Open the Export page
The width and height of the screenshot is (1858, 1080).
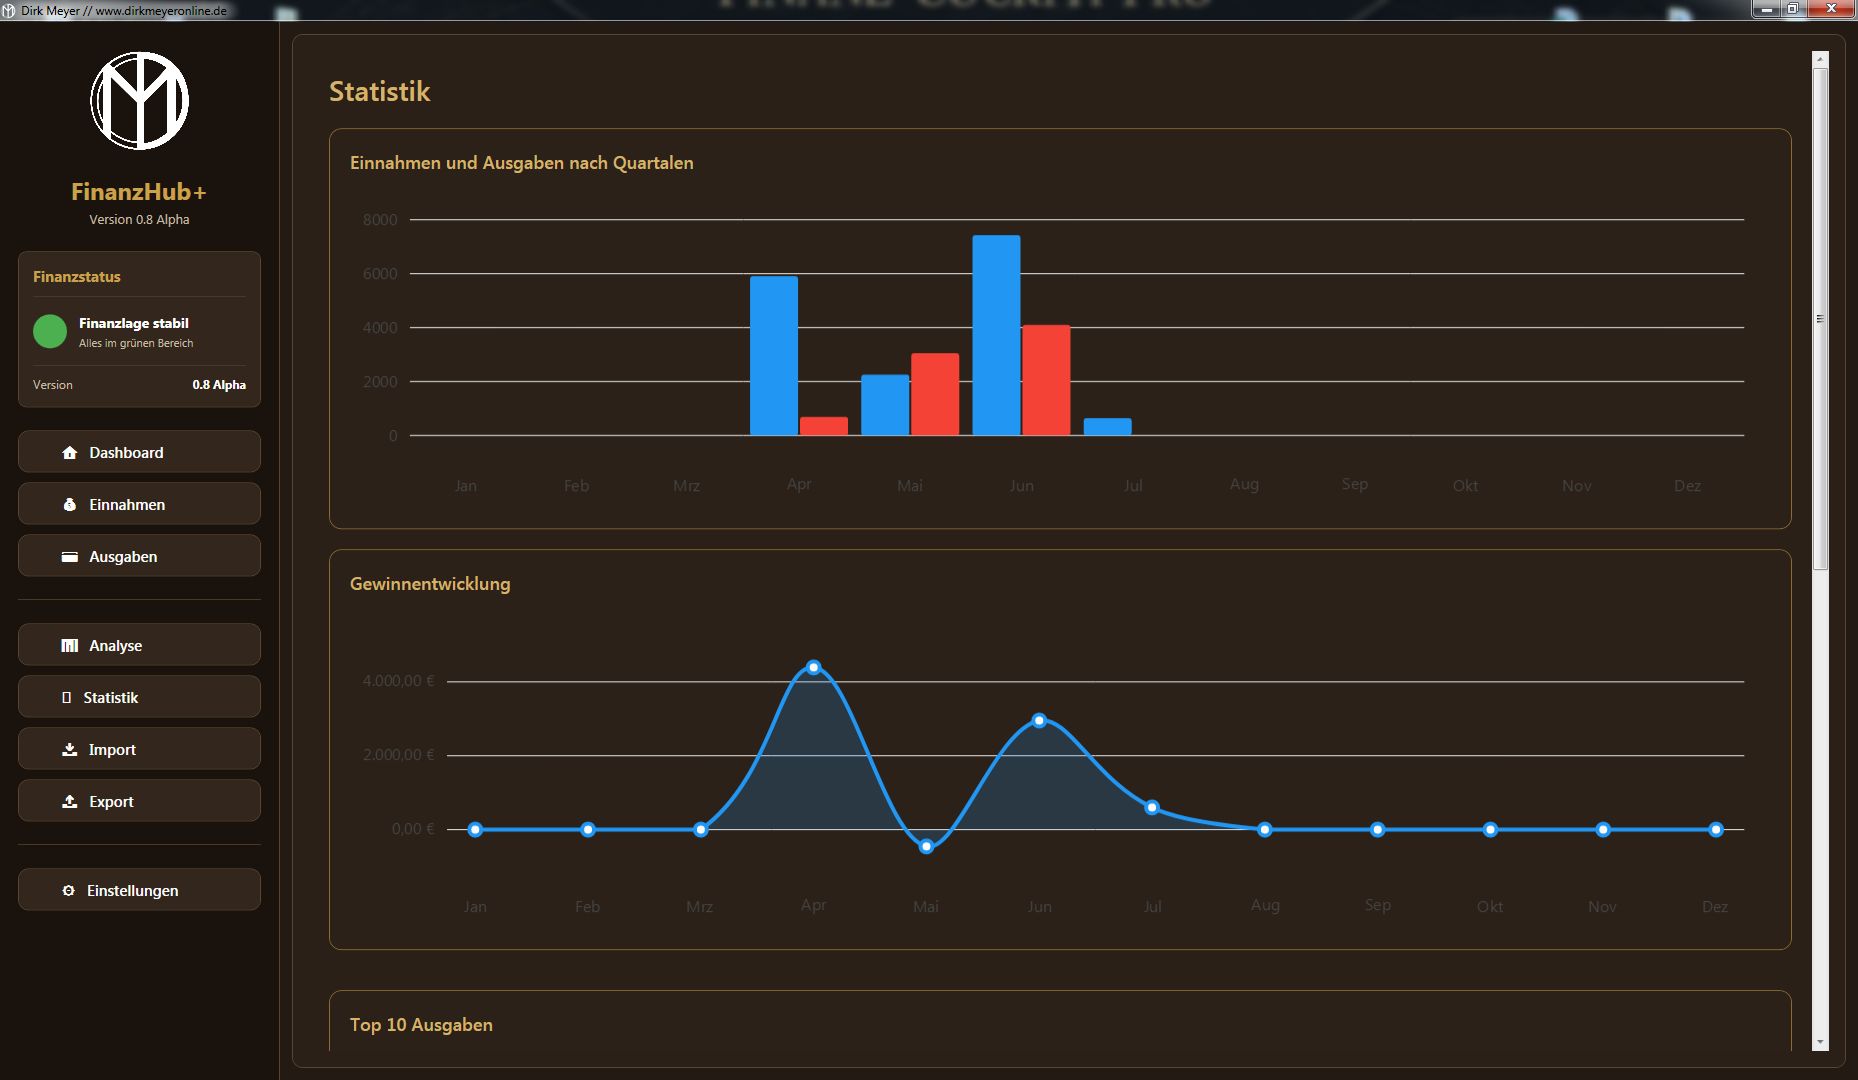[x=139, y=801]
